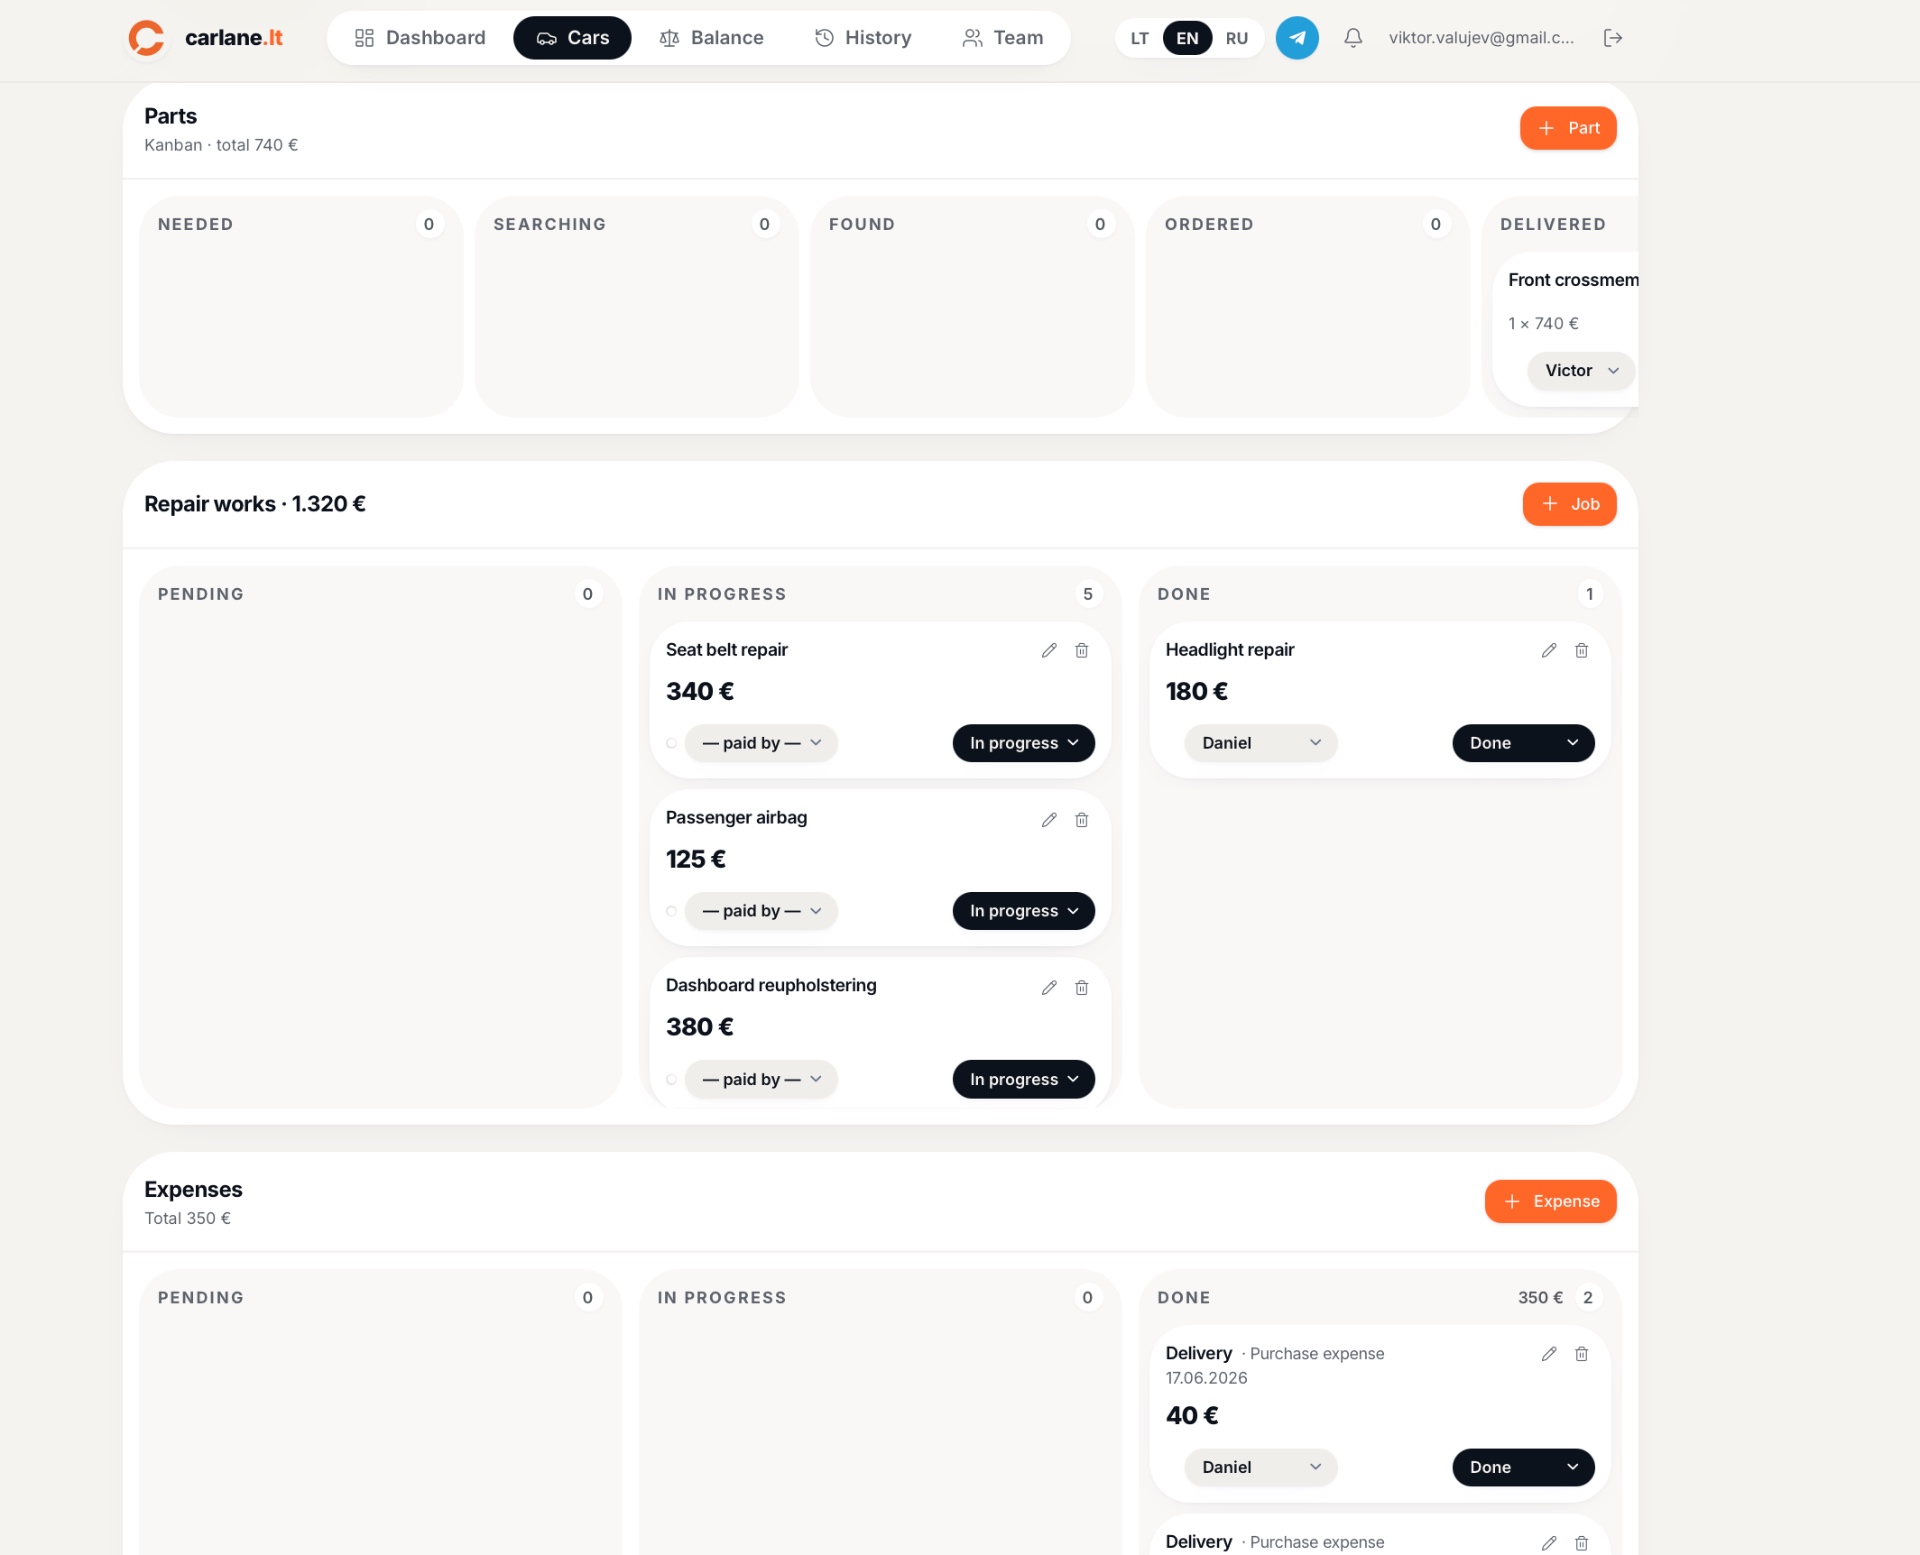
Task: Open notifications bell
Action: tap(1353, 38)
